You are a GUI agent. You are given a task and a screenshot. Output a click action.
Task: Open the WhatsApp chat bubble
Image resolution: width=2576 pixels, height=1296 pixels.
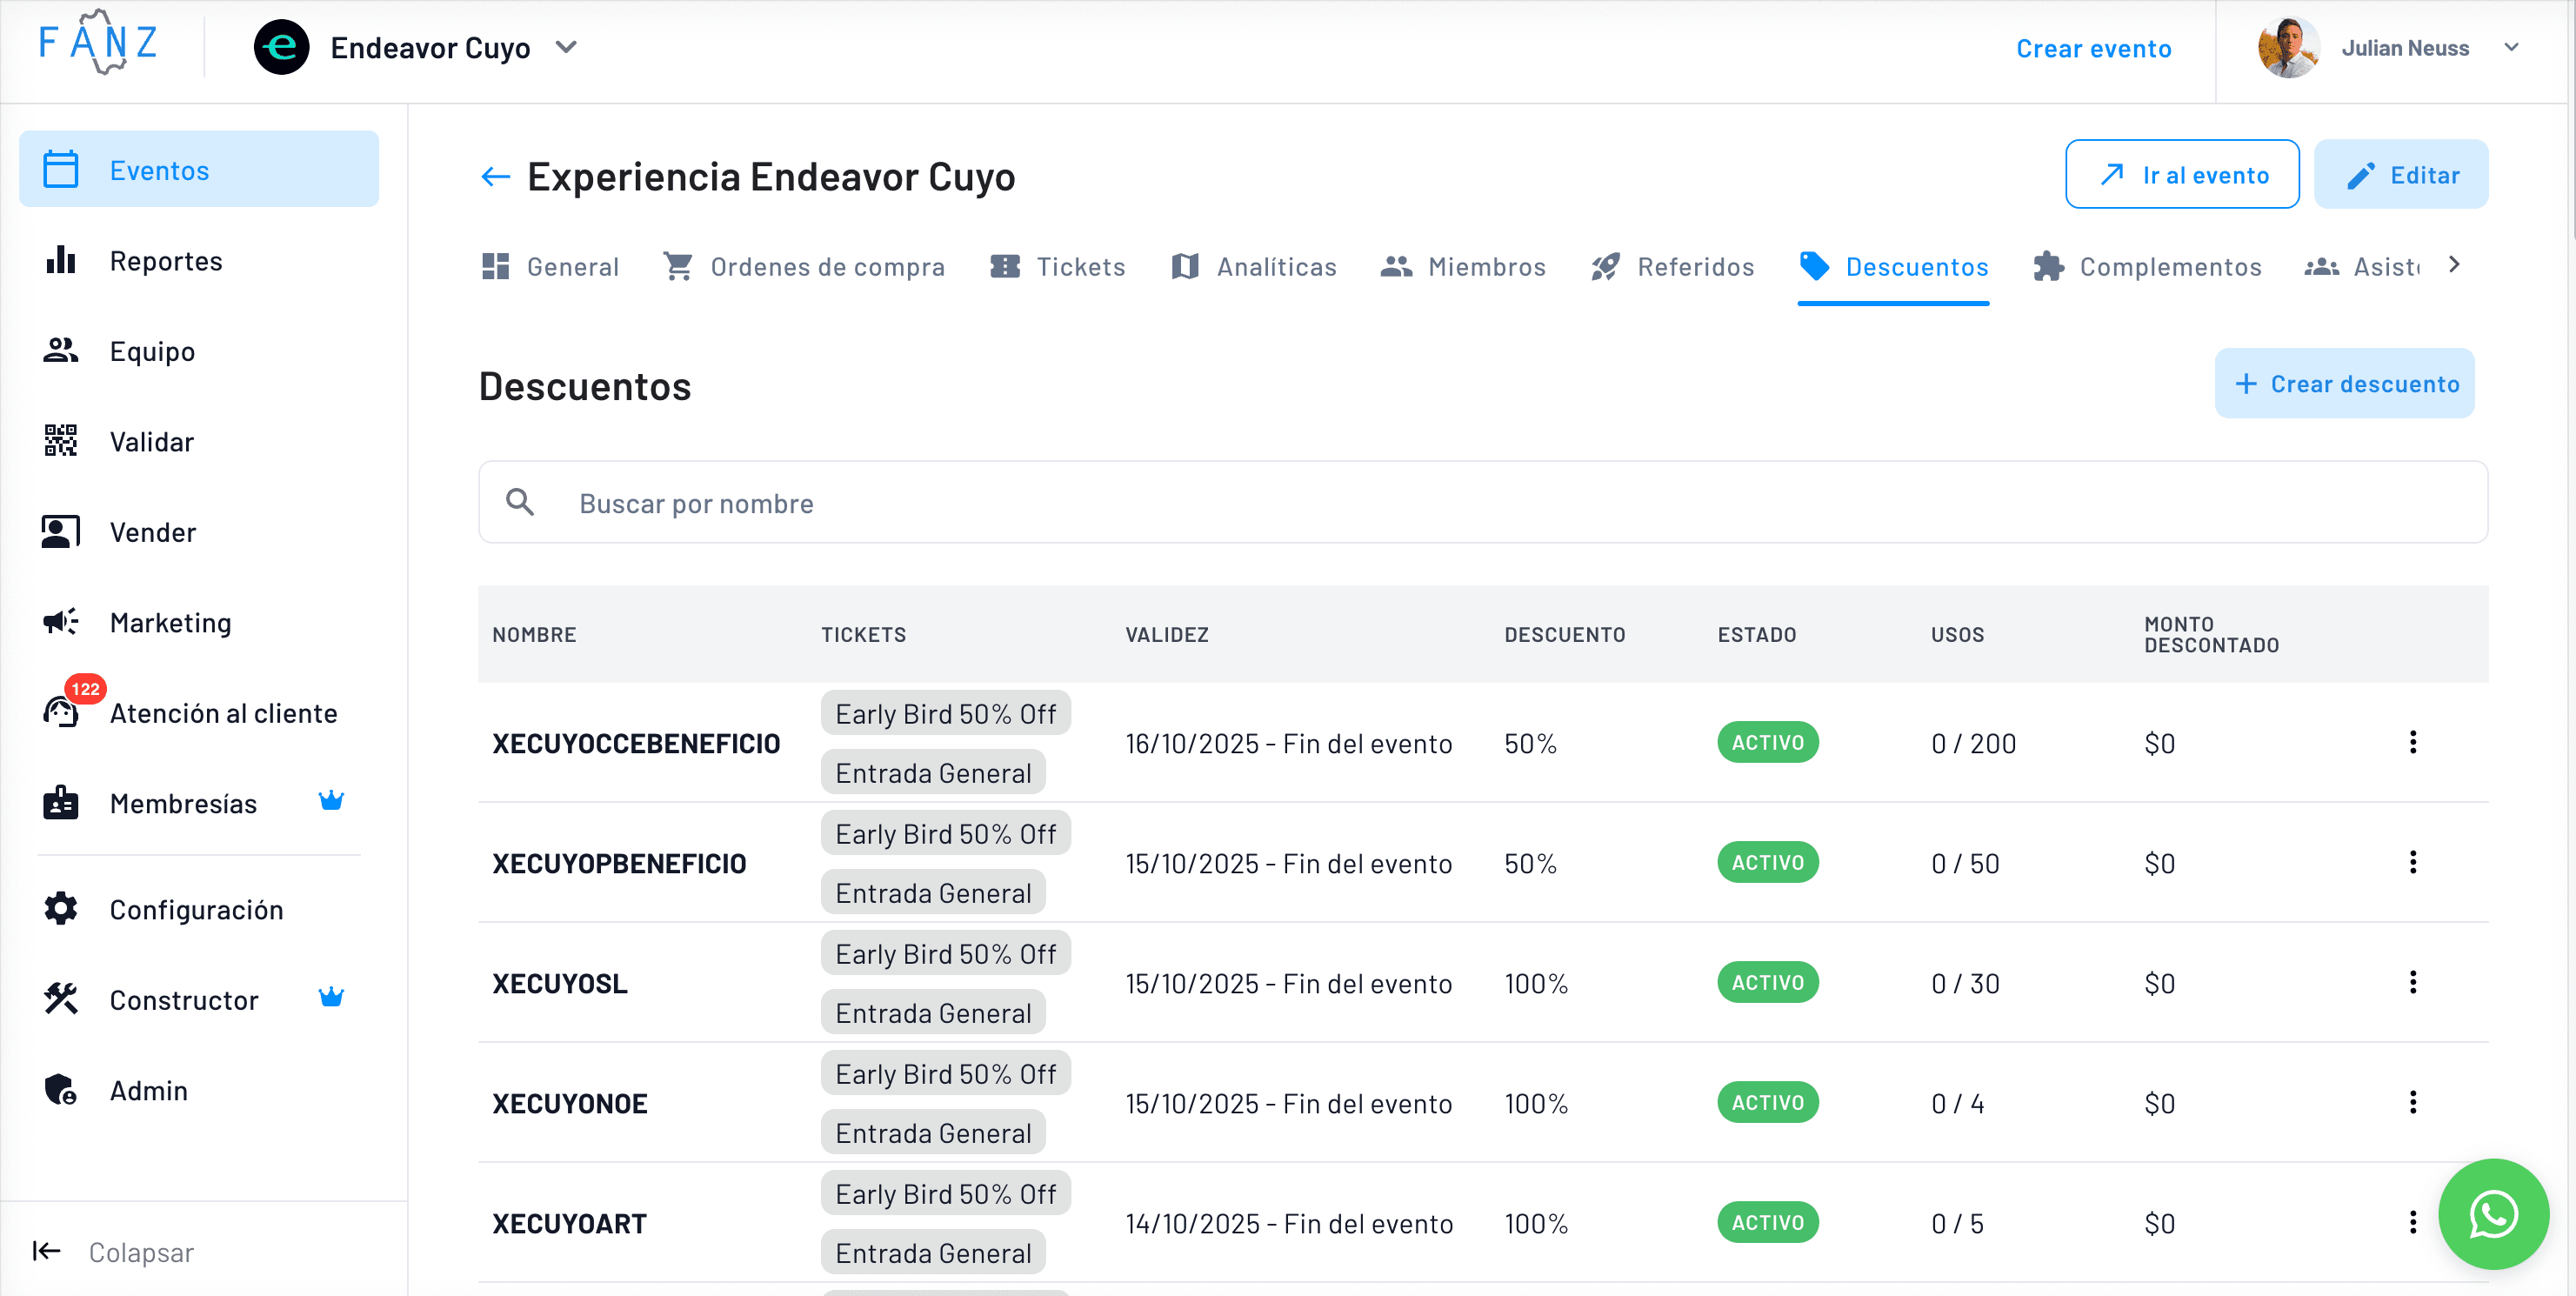click(x=2493, y=1214)
